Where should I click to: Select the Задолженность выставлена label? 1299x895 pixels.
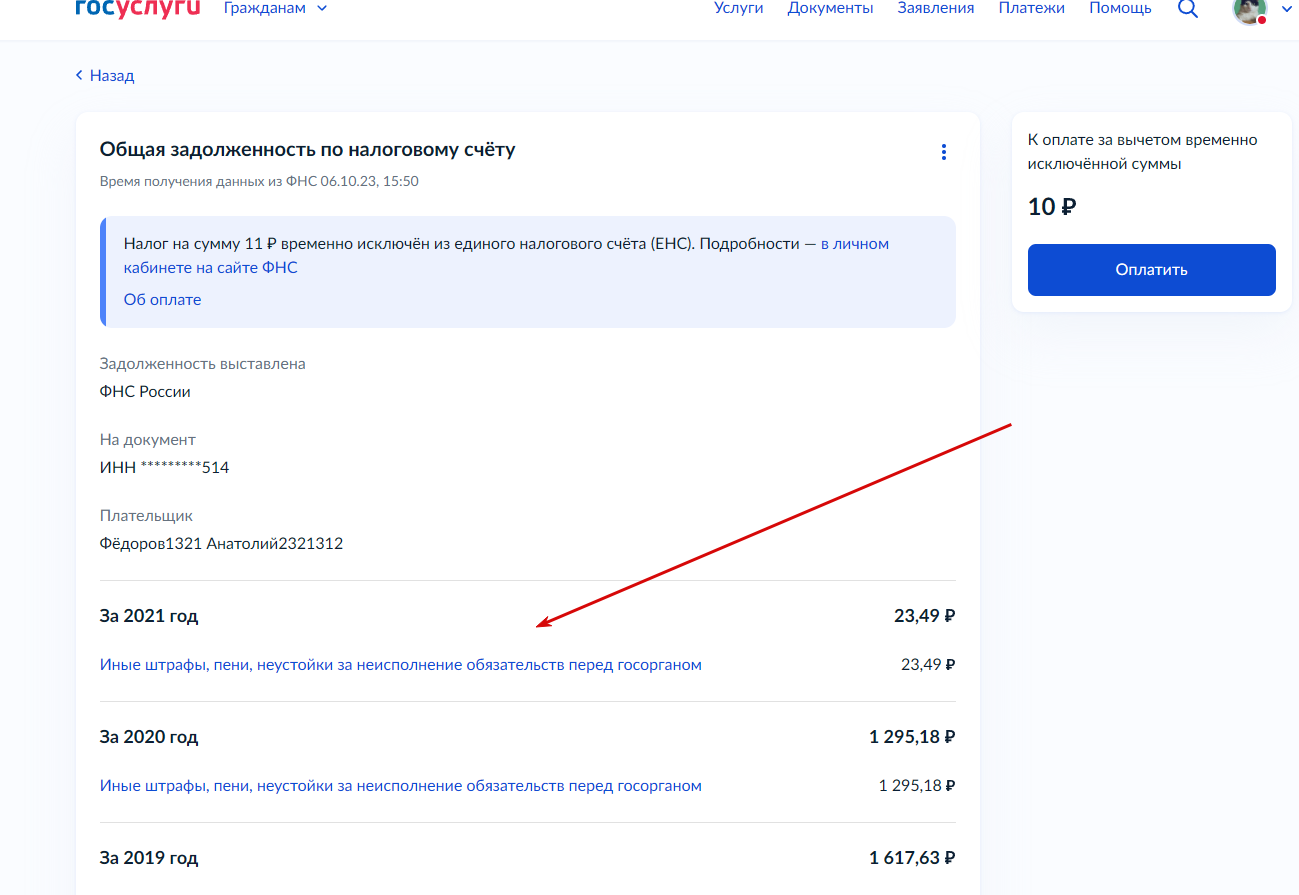(203, 364)
